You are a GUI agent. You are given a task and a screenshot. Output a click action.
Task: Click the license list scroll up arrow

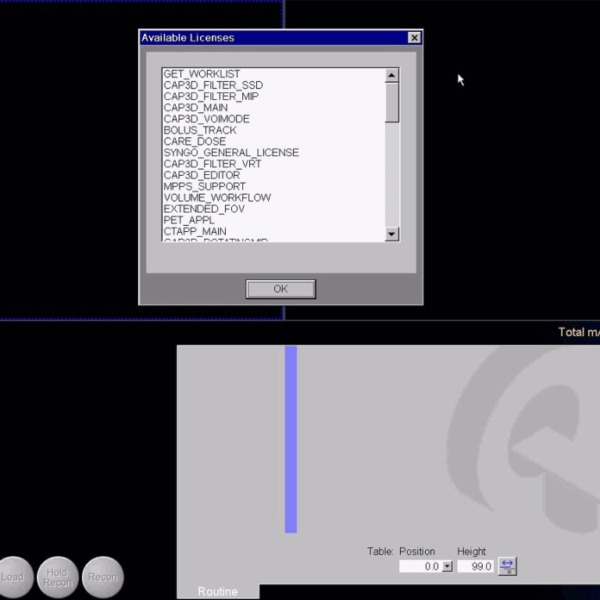click(x=392, y=75)
